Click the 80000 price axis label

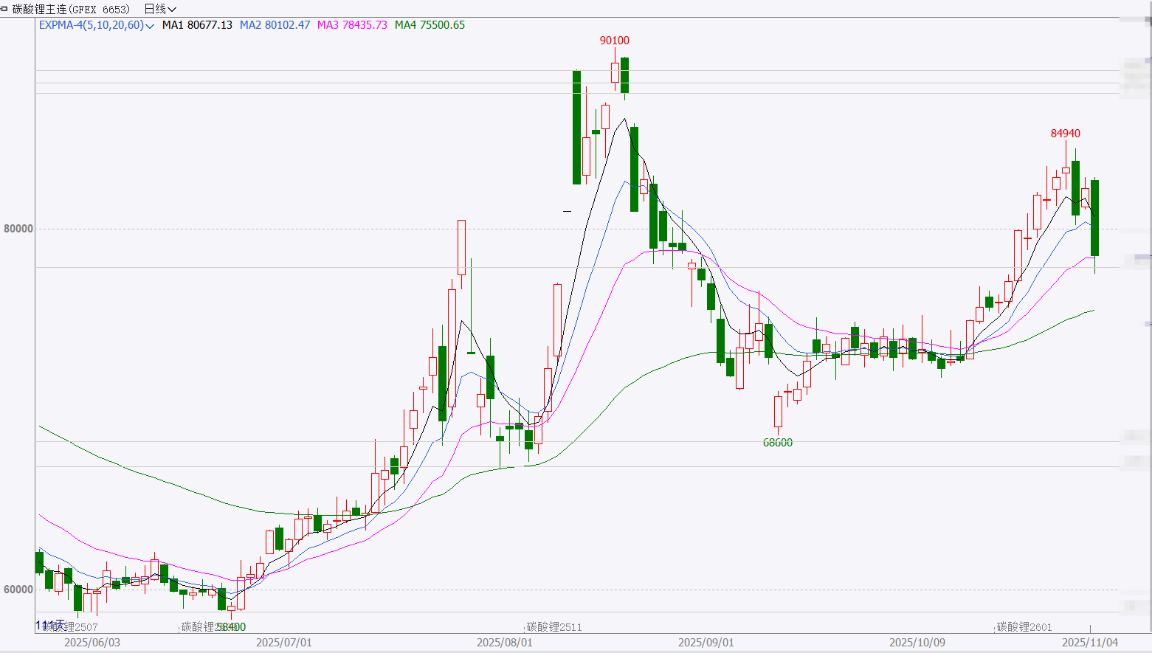pyautogui.click(x=18, y=228)
